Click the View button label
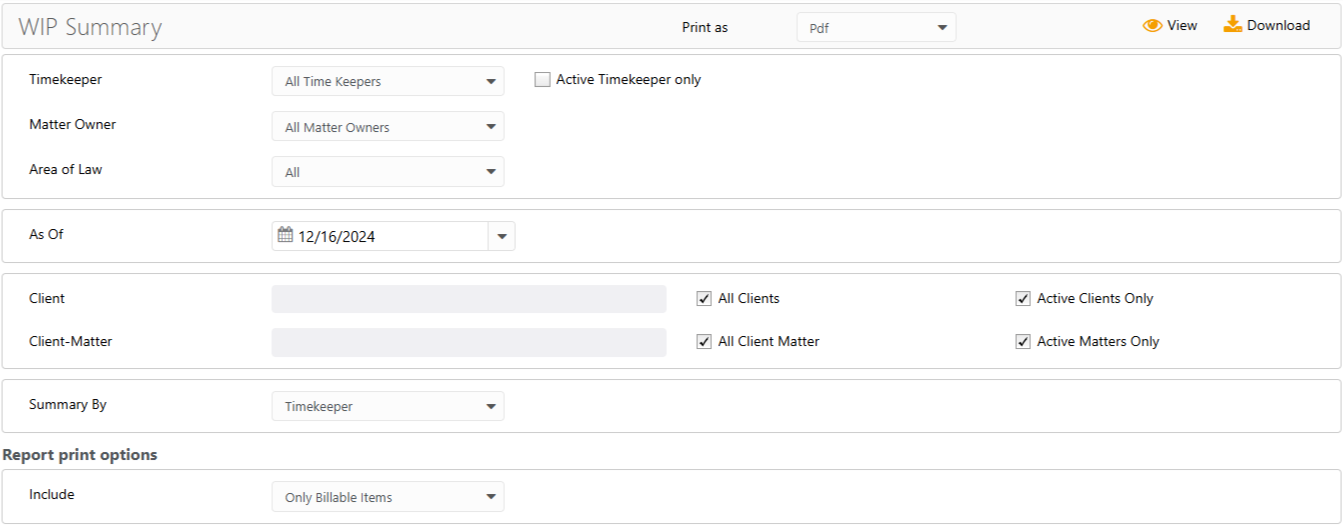 click(1182, 26)
